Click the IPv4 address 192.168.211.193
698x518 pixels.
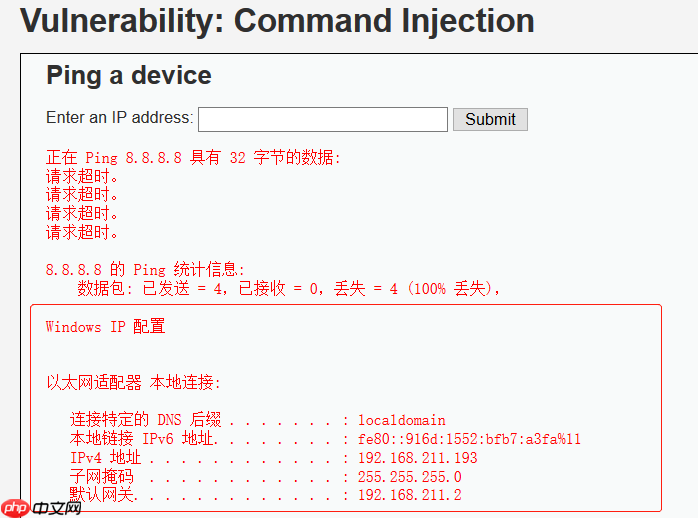(x=417, y=458)
